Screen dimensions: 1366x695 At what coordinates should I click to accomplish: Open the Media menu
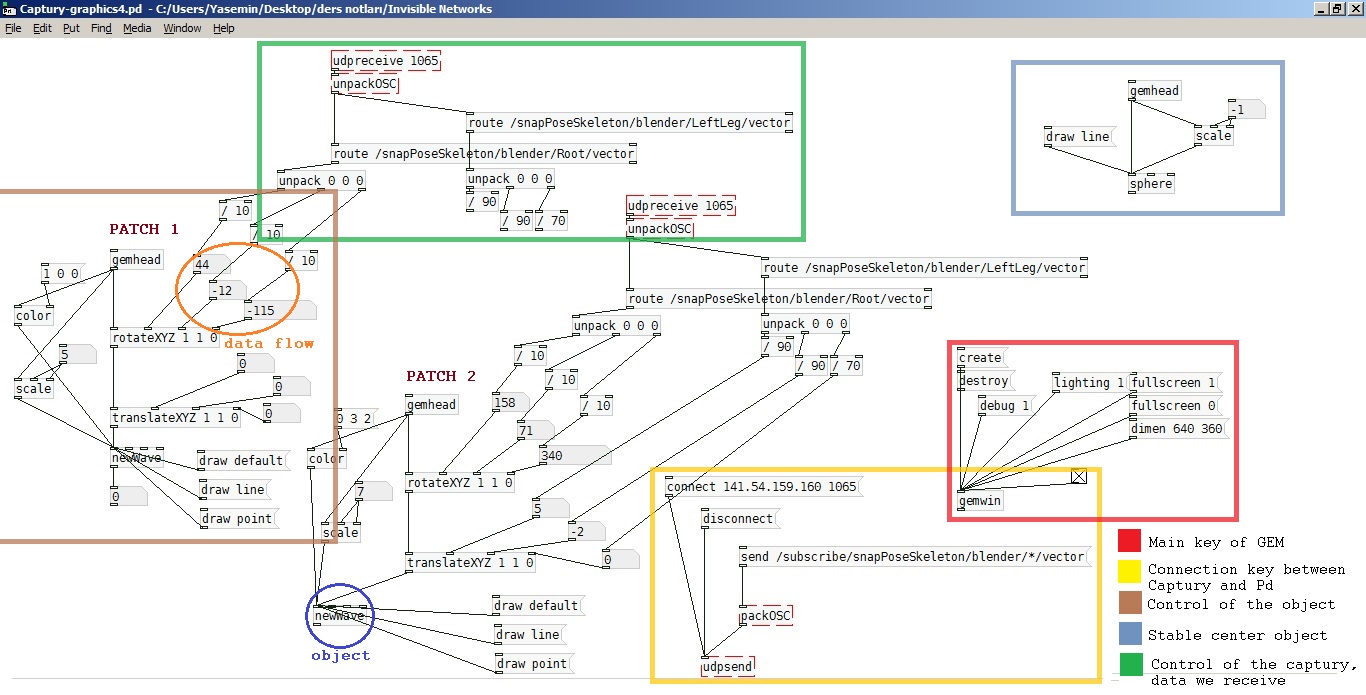coord(137,28)
